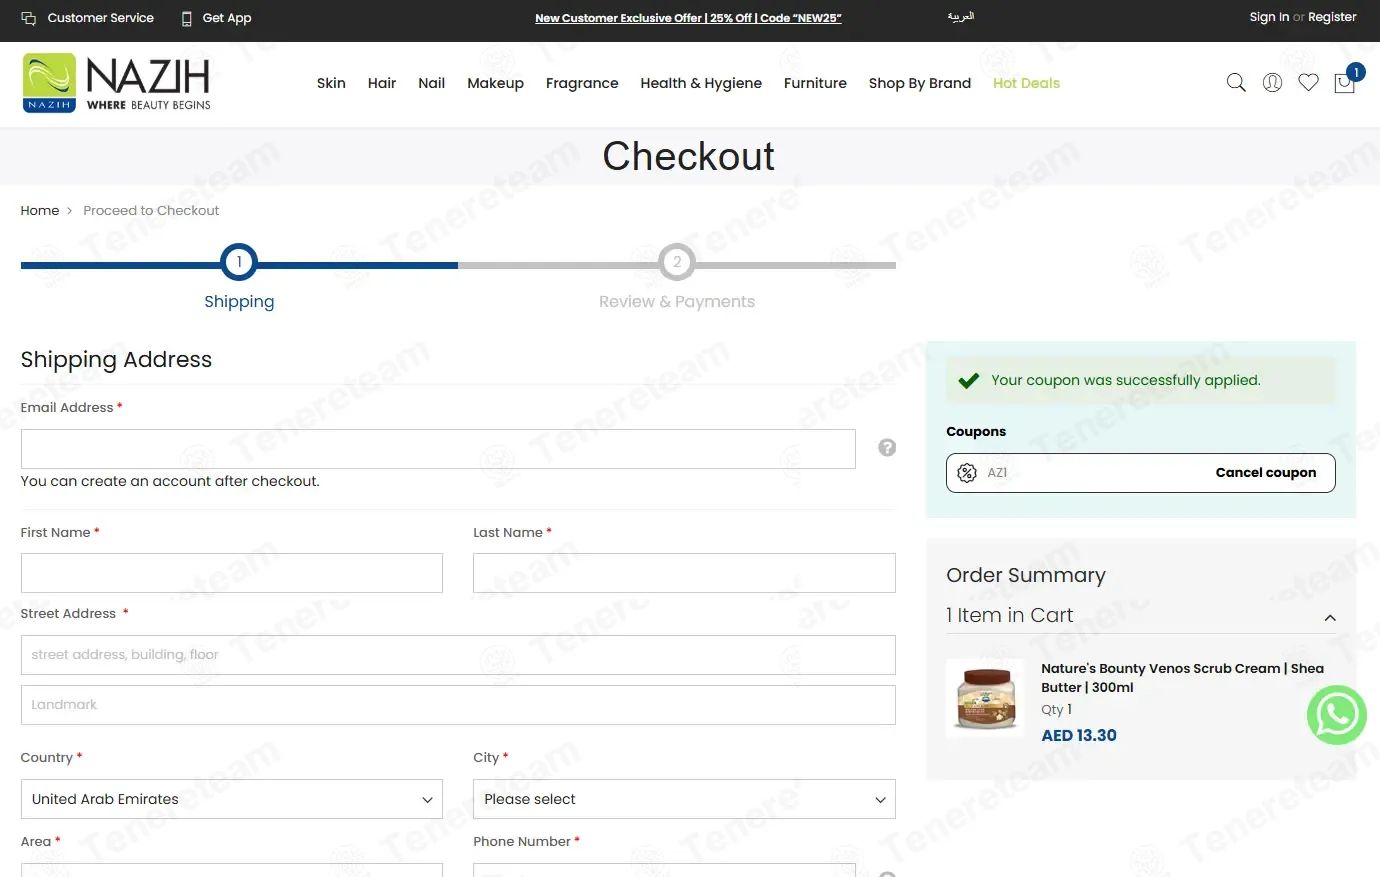Go to Home breadcrumb
Screen dimensions: 1380x877
click(x=40, y=211)
